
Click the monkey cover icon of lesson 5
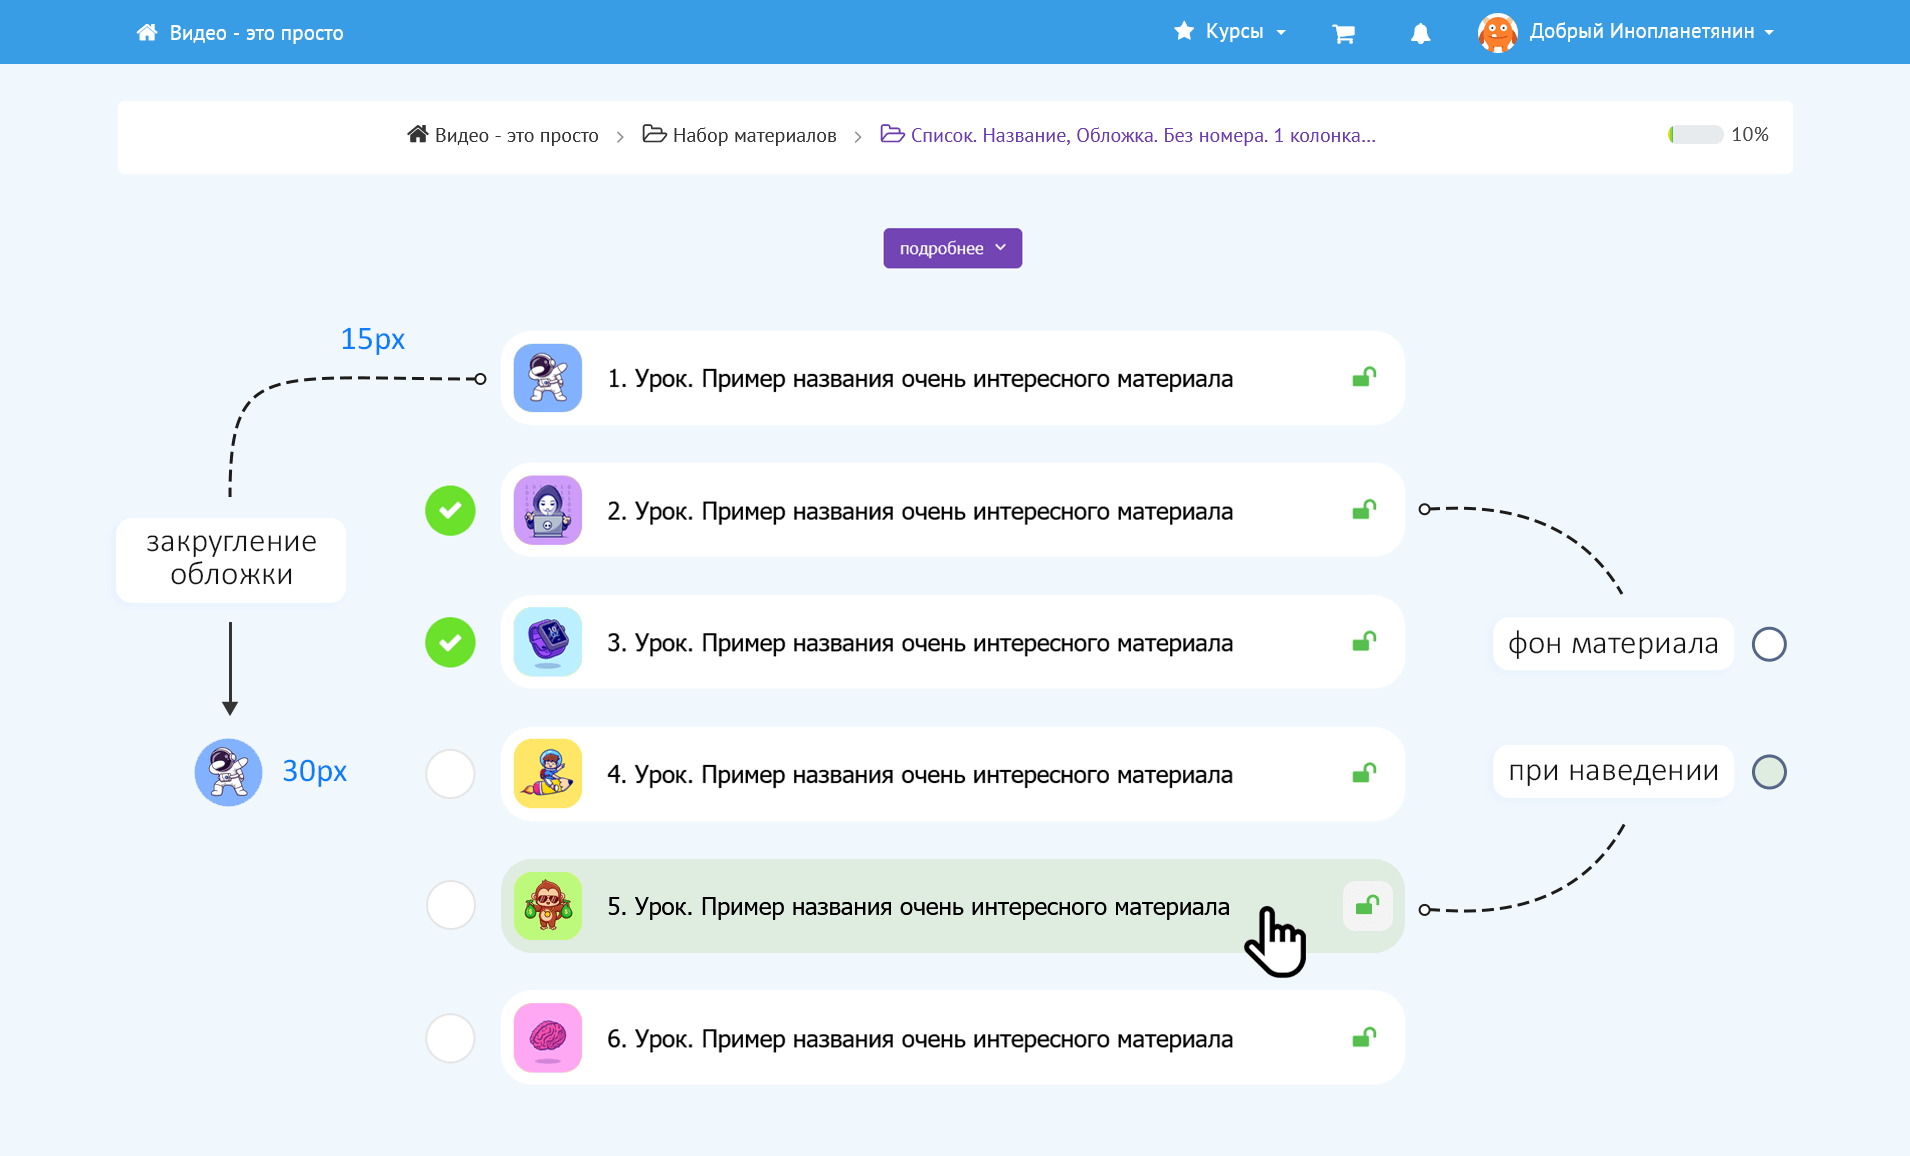click(548, 906)
